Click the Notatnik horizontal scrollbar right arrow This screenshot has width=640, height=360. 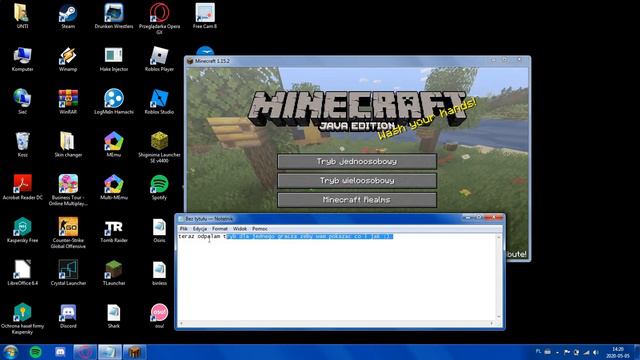492,324
